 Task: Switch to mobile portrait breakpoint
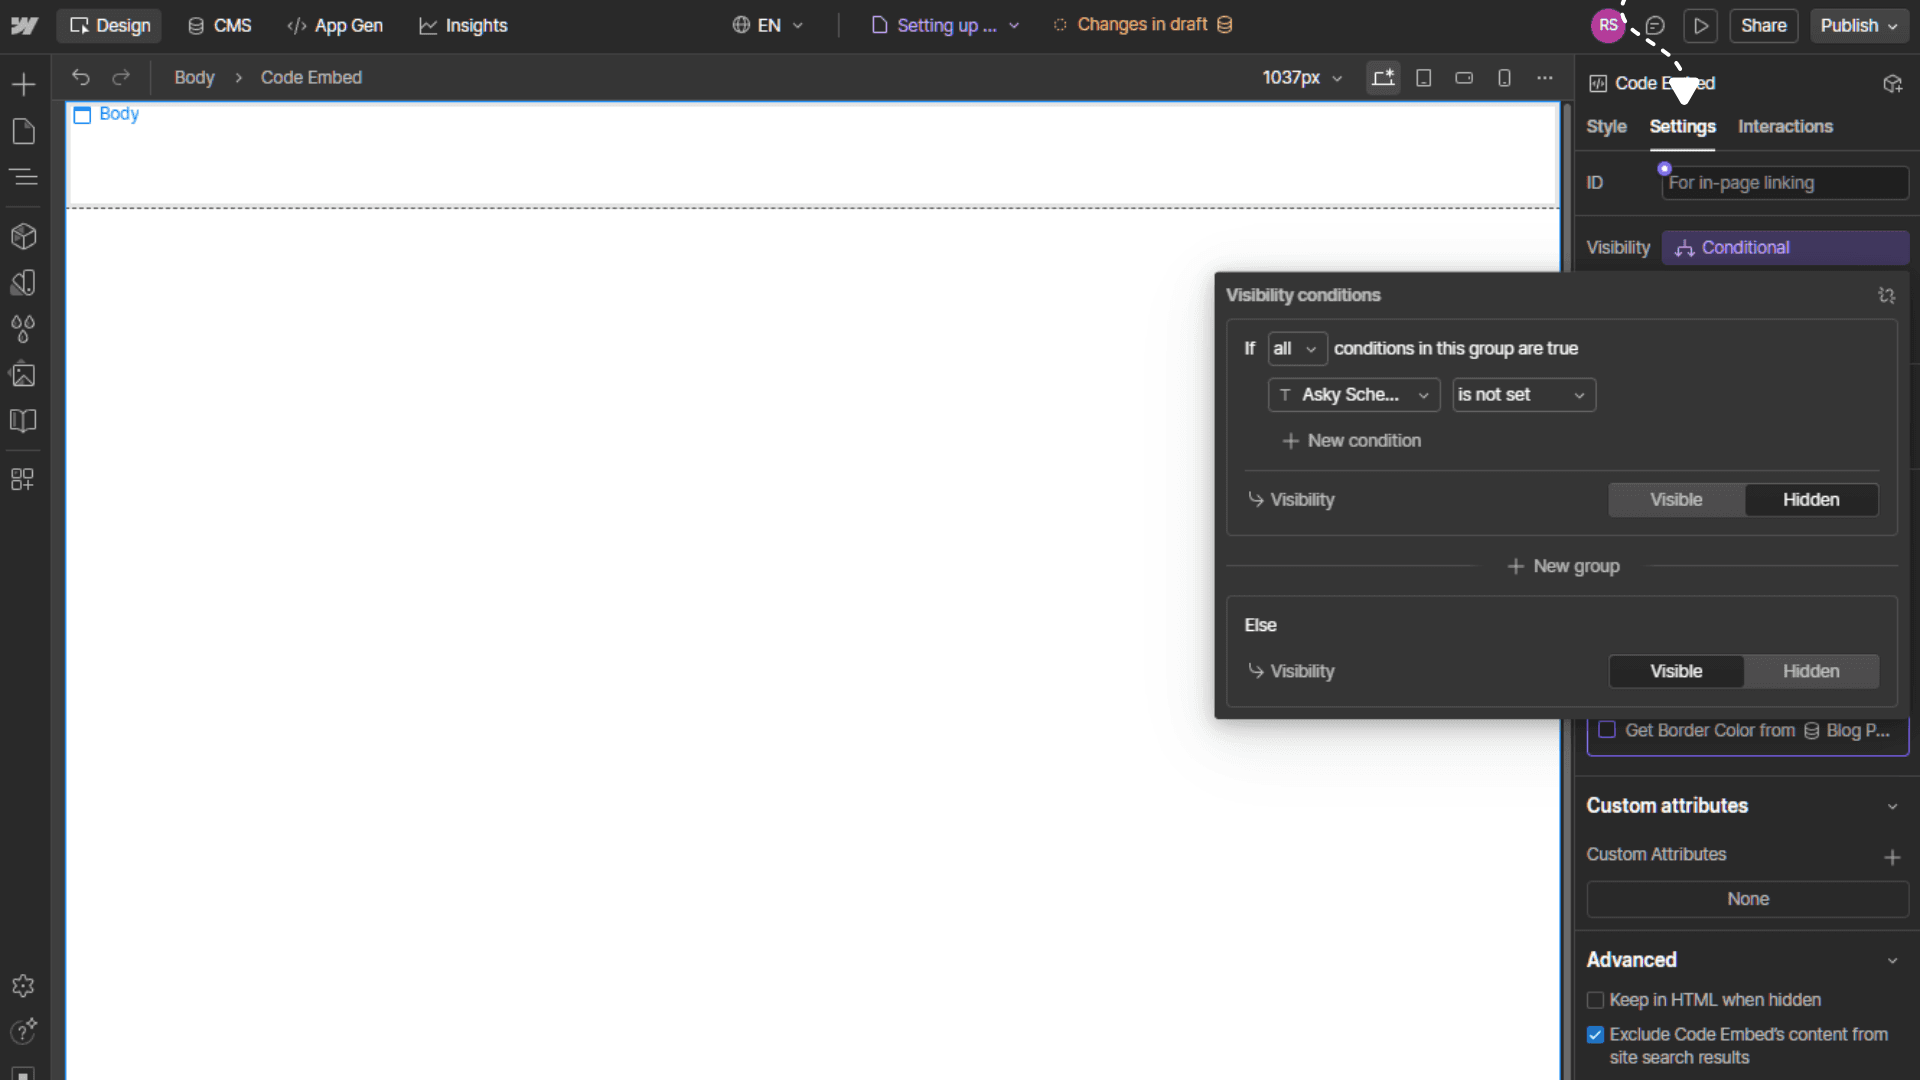pos(1504,77)
